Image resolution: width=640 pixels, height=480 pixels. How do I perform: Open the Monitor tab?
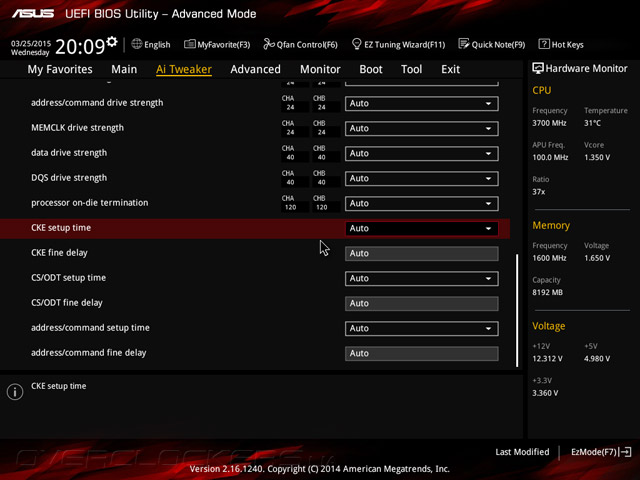(320, 69)
